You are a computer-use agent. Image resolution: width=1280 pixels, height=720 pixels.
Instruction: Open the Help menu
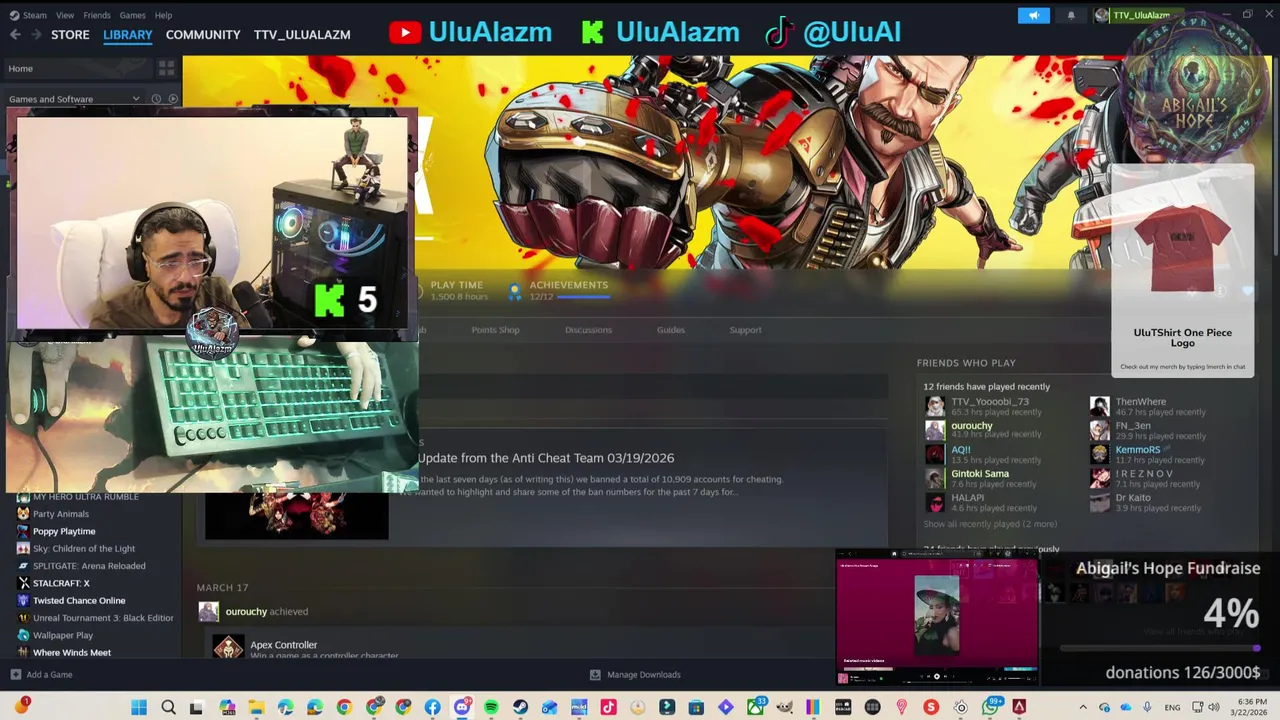click(x=163, y=15)
